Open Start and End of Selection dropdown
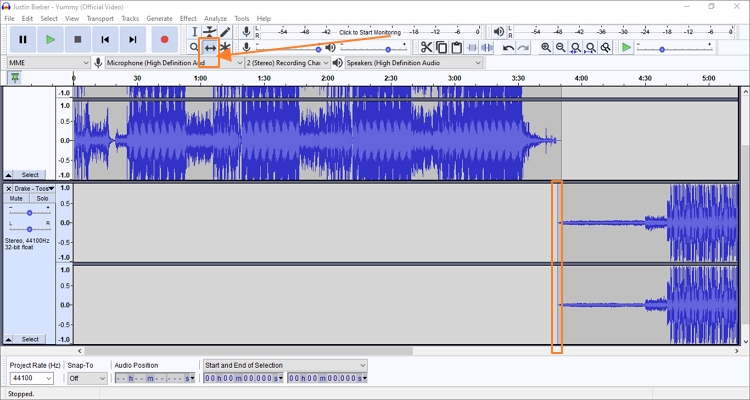750x400 pixels. coord(285,365)
